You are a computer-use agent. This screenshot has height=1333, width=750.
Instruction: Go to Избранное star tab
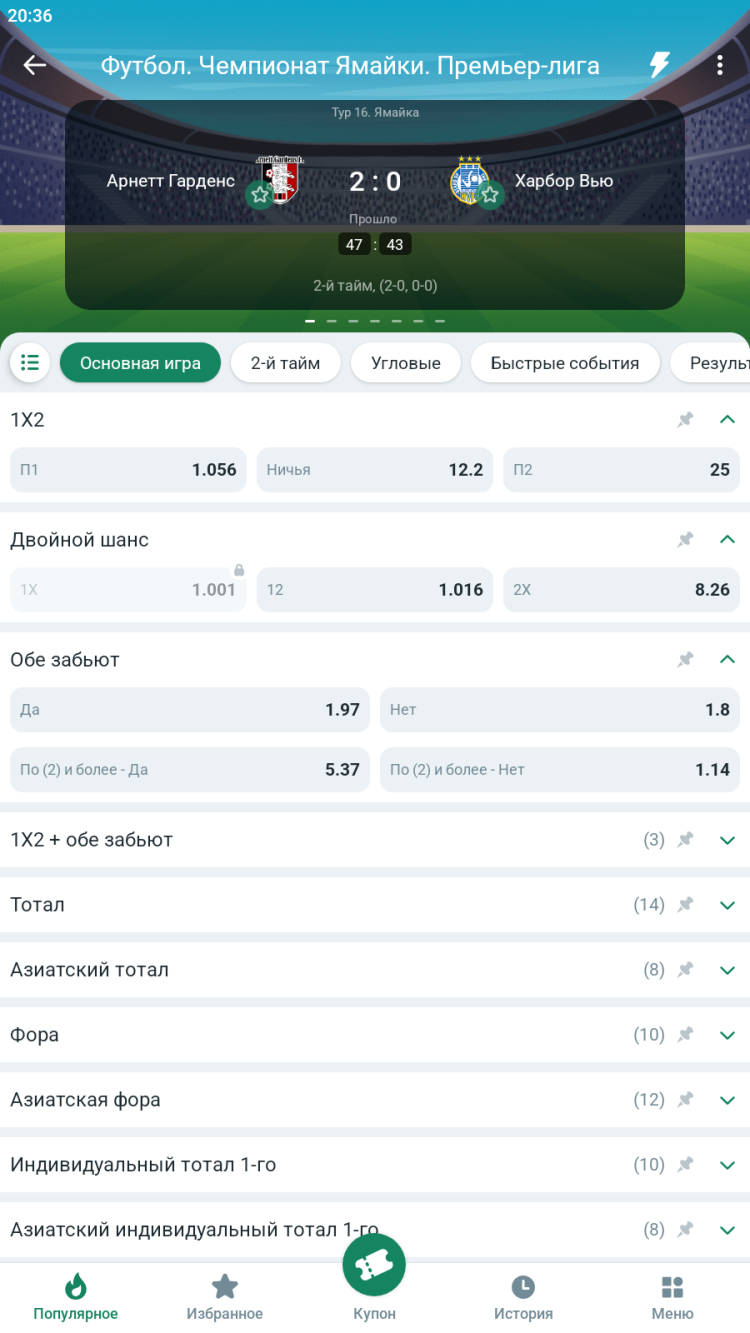click(x=225, y=1297)
